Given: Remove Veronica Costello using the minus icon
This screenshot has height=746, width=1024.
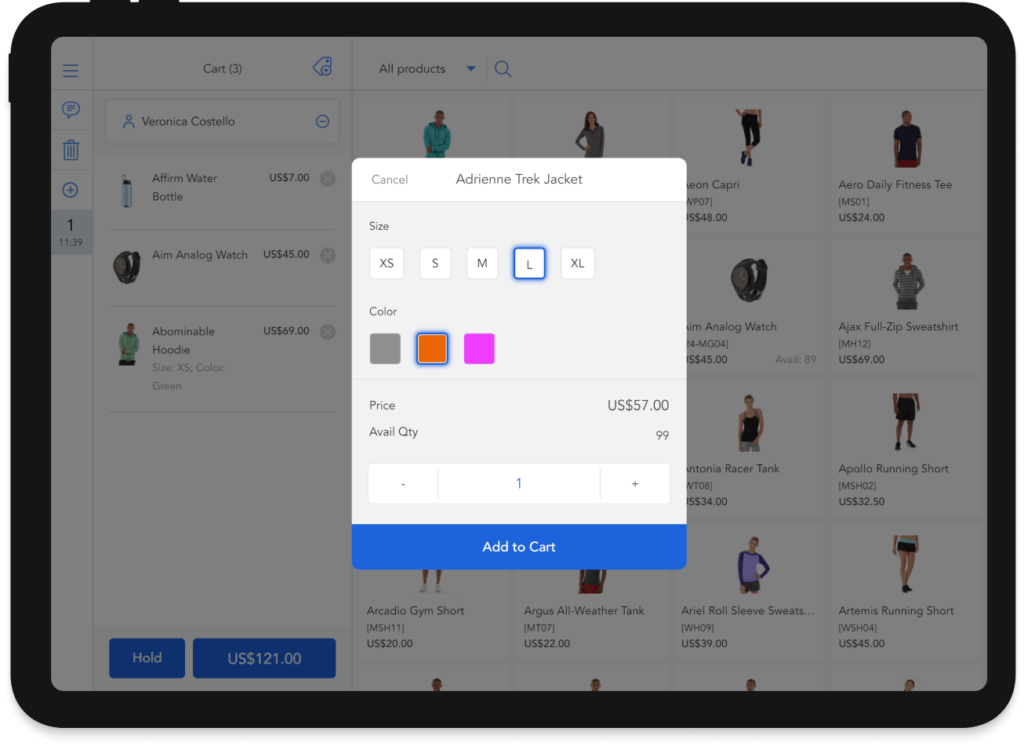Looking at the screenshot, I should click(322, 120).
